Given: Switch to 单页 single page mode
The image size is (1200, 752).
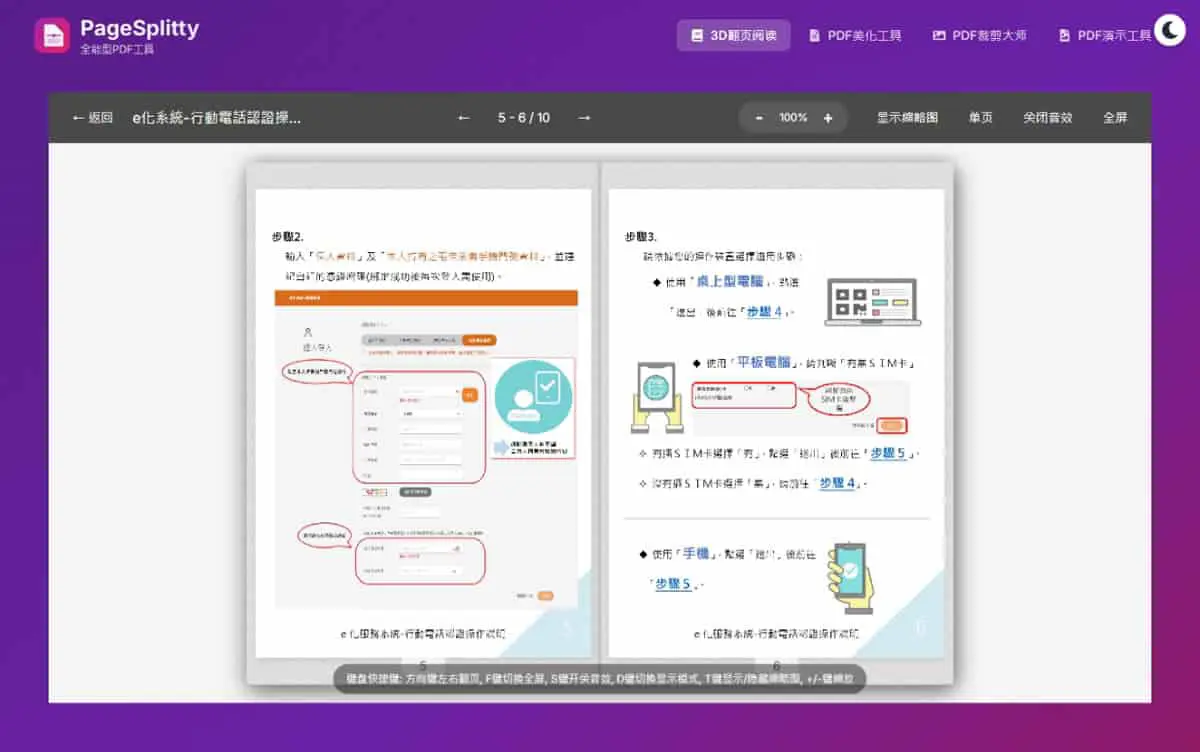Looking at the screenshot, I should click(x=980, y=117).
